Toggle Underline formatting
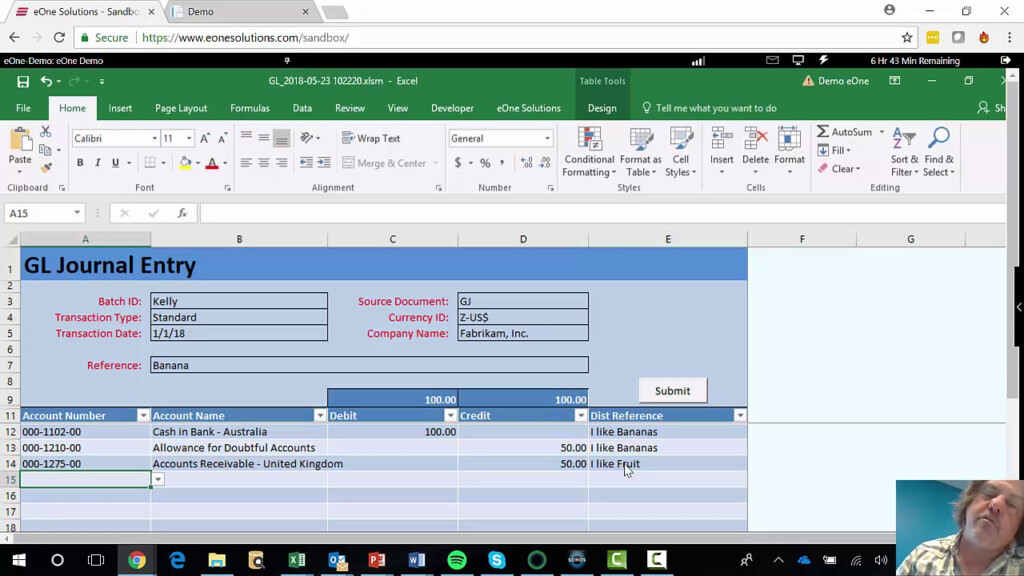1024x576 pixels. [x=116, y=163]
